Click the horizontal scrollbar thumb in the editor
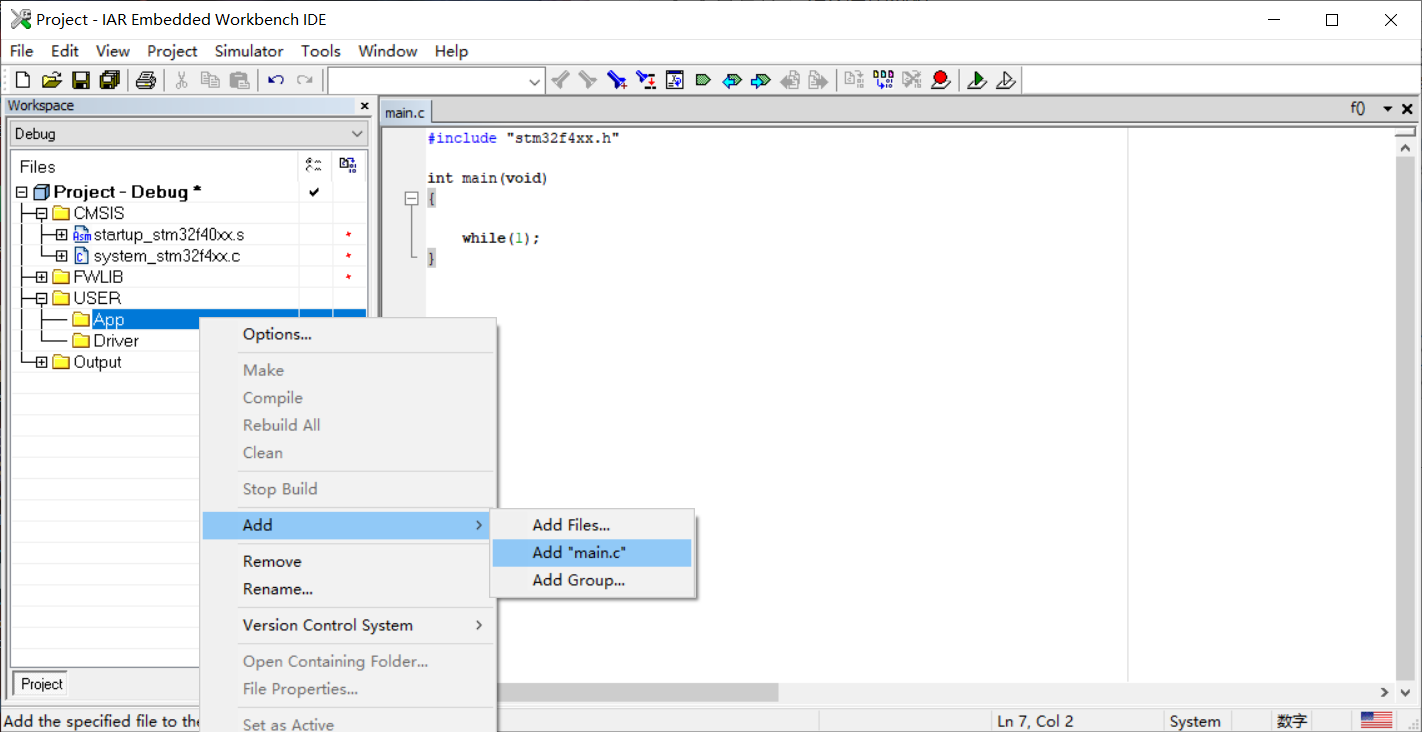Viewport: 1422px width, 732px height. [x=638, y=692]
